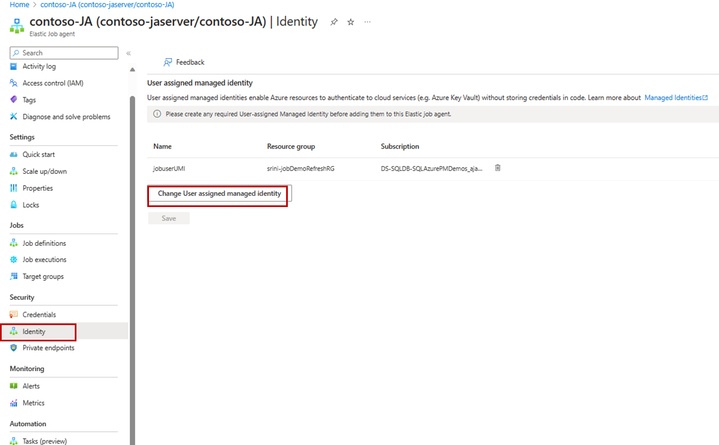Viewport: 719px width, 445px height.
Task: Open the Quick start menu item
Action: point(39,155)
